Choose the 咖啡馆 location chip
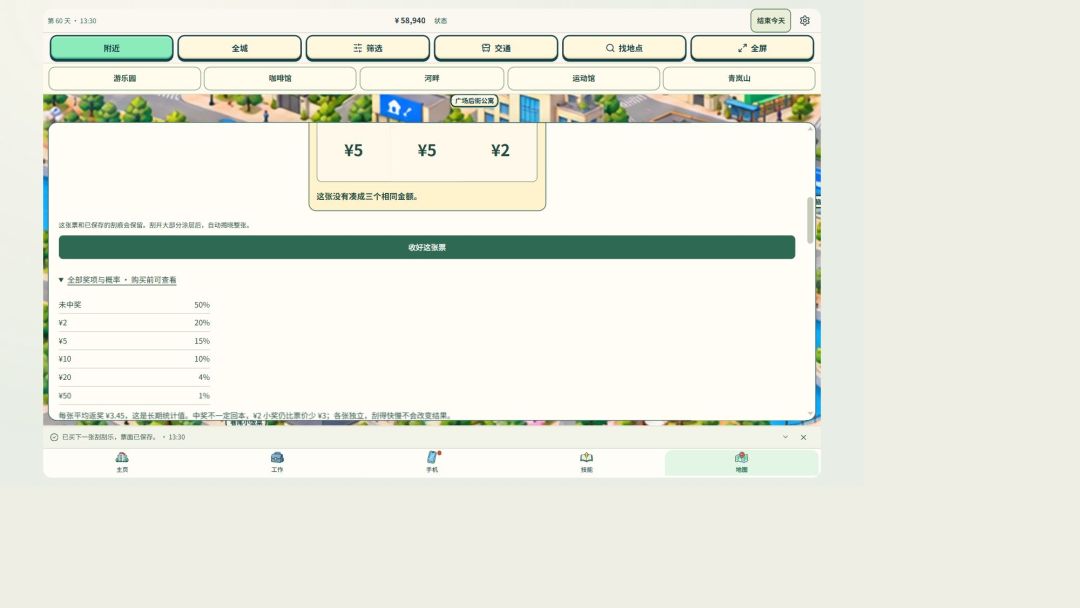This screenshot has height=608, width=1080. [280, 78]
